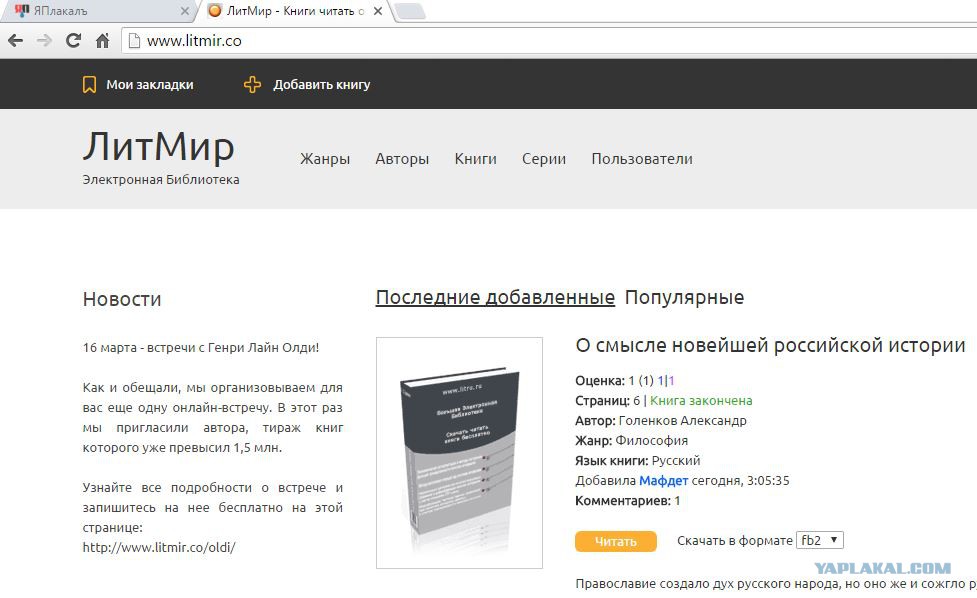This screenshot has width=977, height=598.
Task: Click the Новости heading
Action: (x=122, y=299)
